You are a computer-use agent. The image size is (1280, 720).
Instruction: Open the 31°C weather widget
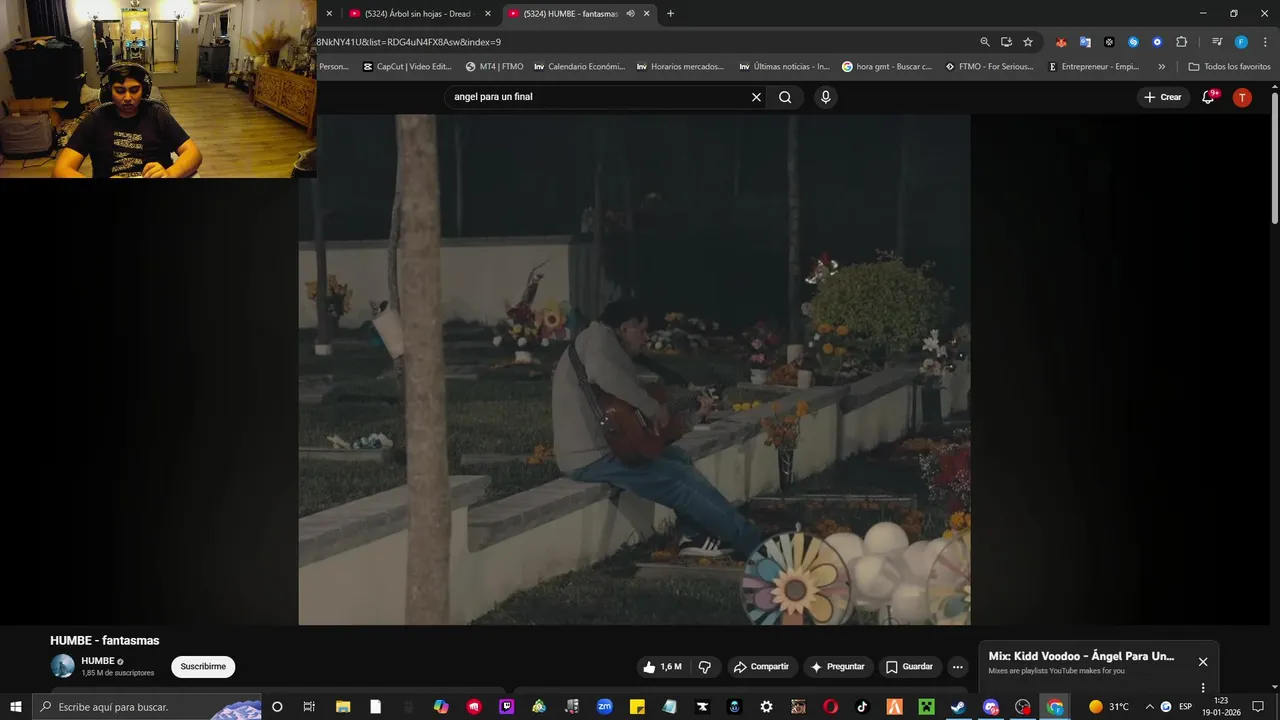pos(1108,706)
